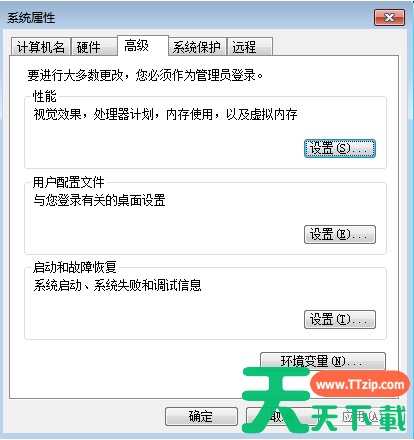Screen dimensions: 414x440
Task: Confirm with the 确定 button
Action: click(x=201, y=416)
